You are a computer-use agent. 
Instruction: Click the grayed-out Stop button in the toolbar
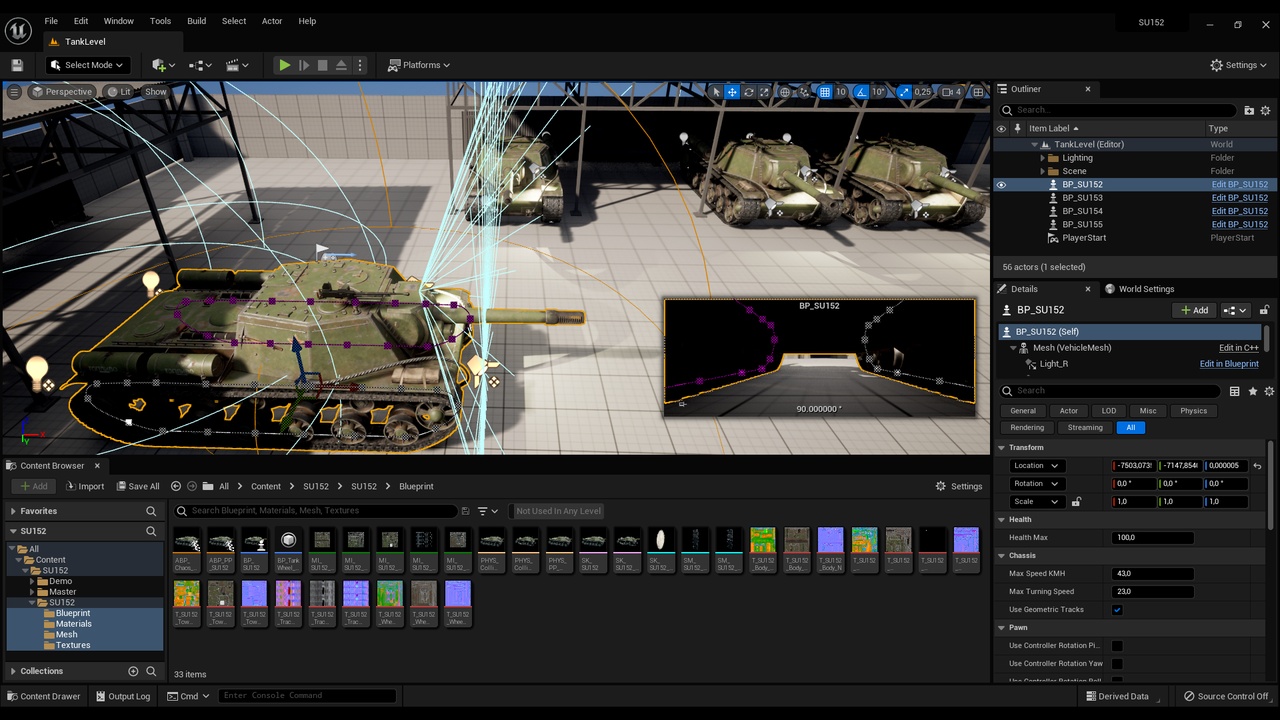click(322, 65)
